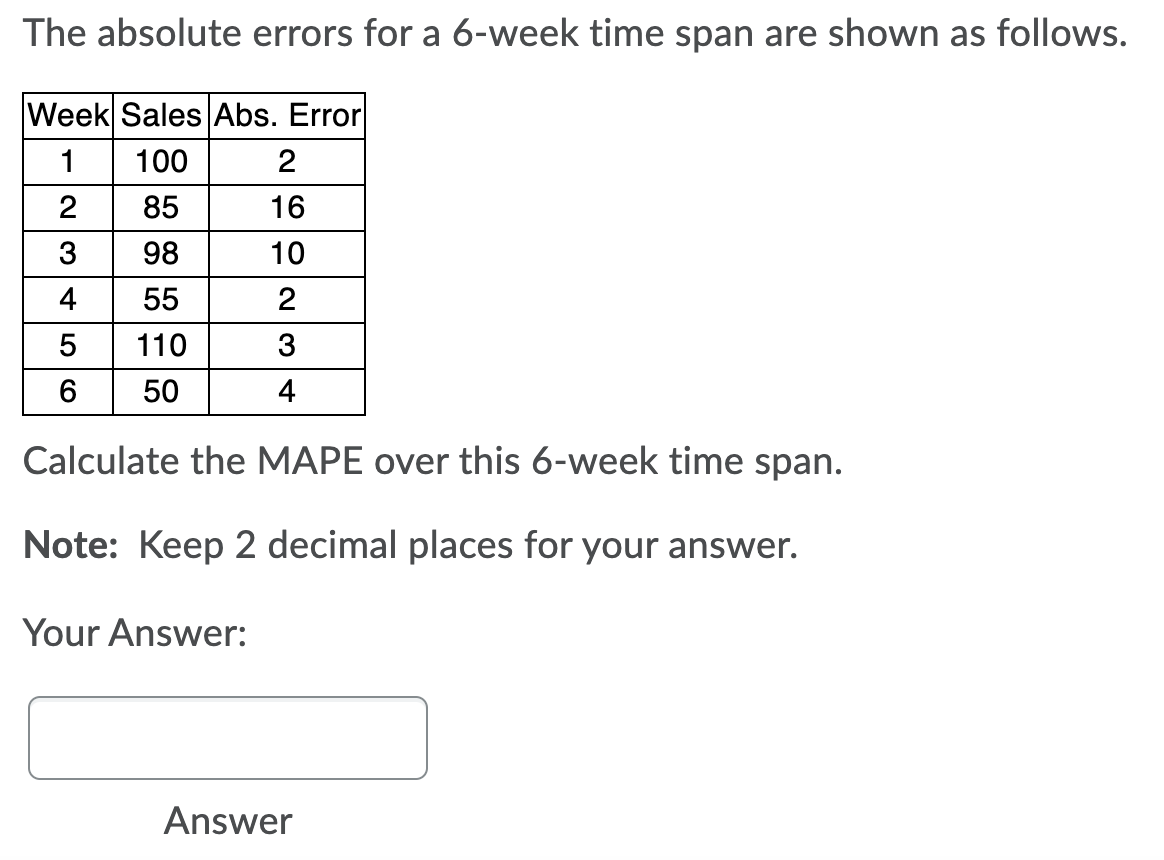The image size is (1164, 860).
Task: Click the Week column header
Action: coord(66,115)
